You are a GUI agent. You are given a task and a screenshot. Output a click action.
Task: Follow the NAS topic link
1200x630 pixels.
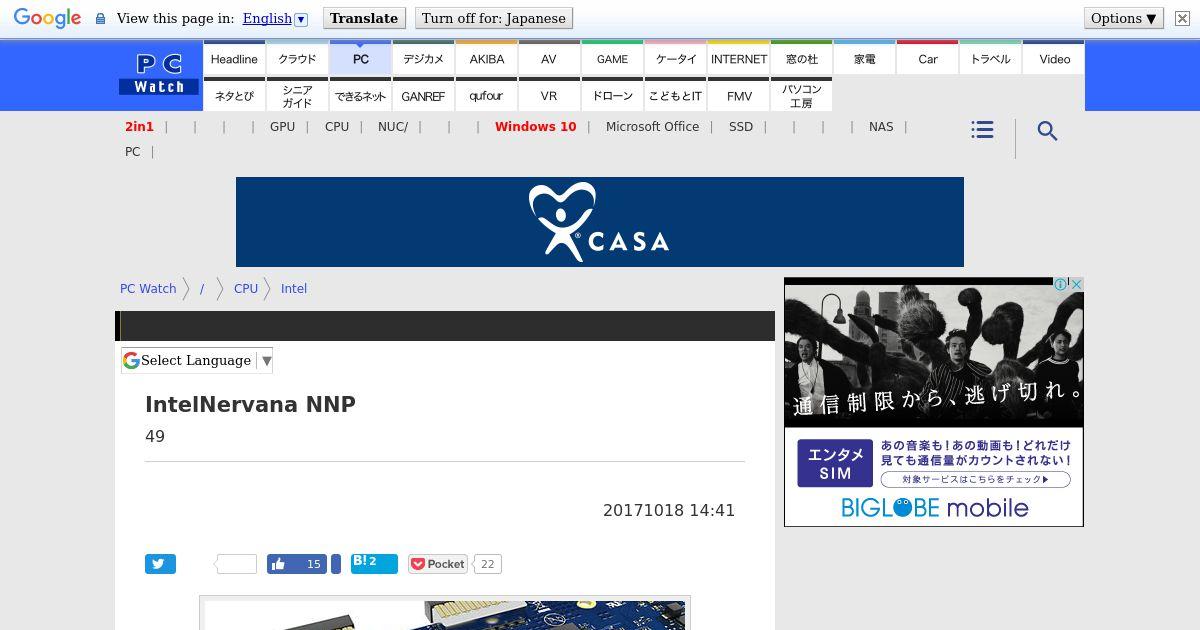click(x=881, y=127)
